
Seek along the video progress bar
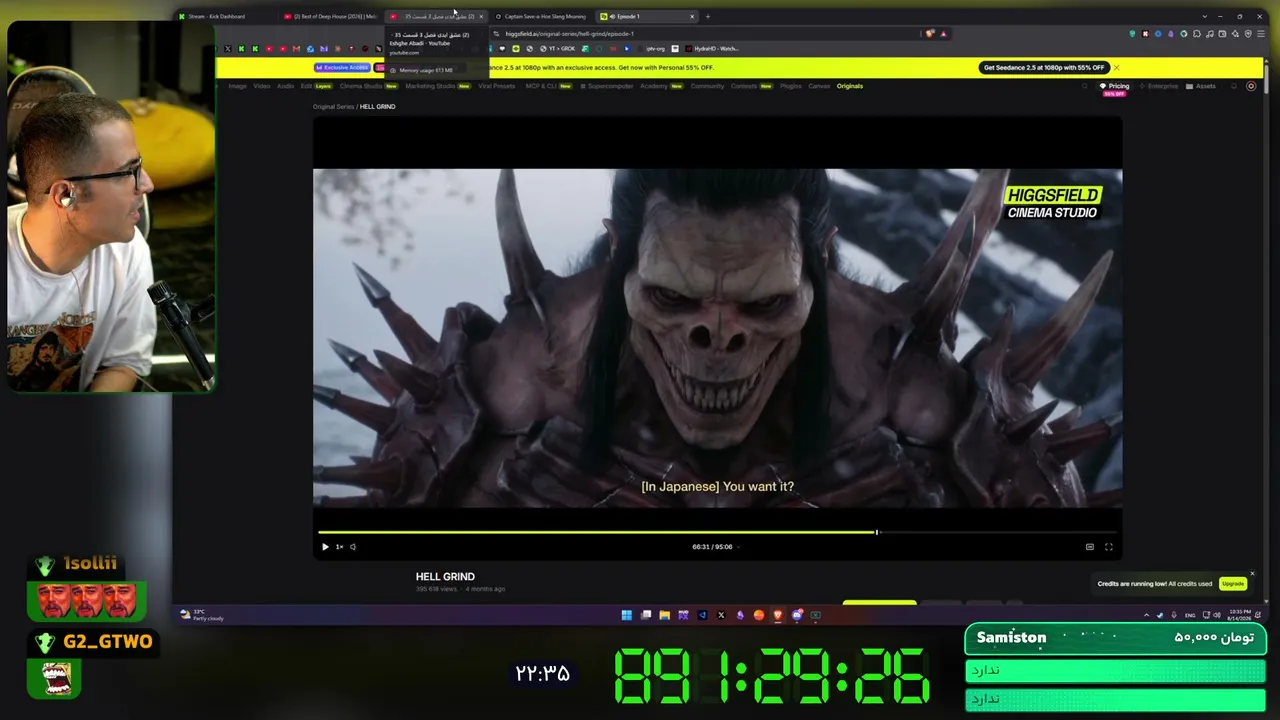pyautogui.click(x=718, y=532)
